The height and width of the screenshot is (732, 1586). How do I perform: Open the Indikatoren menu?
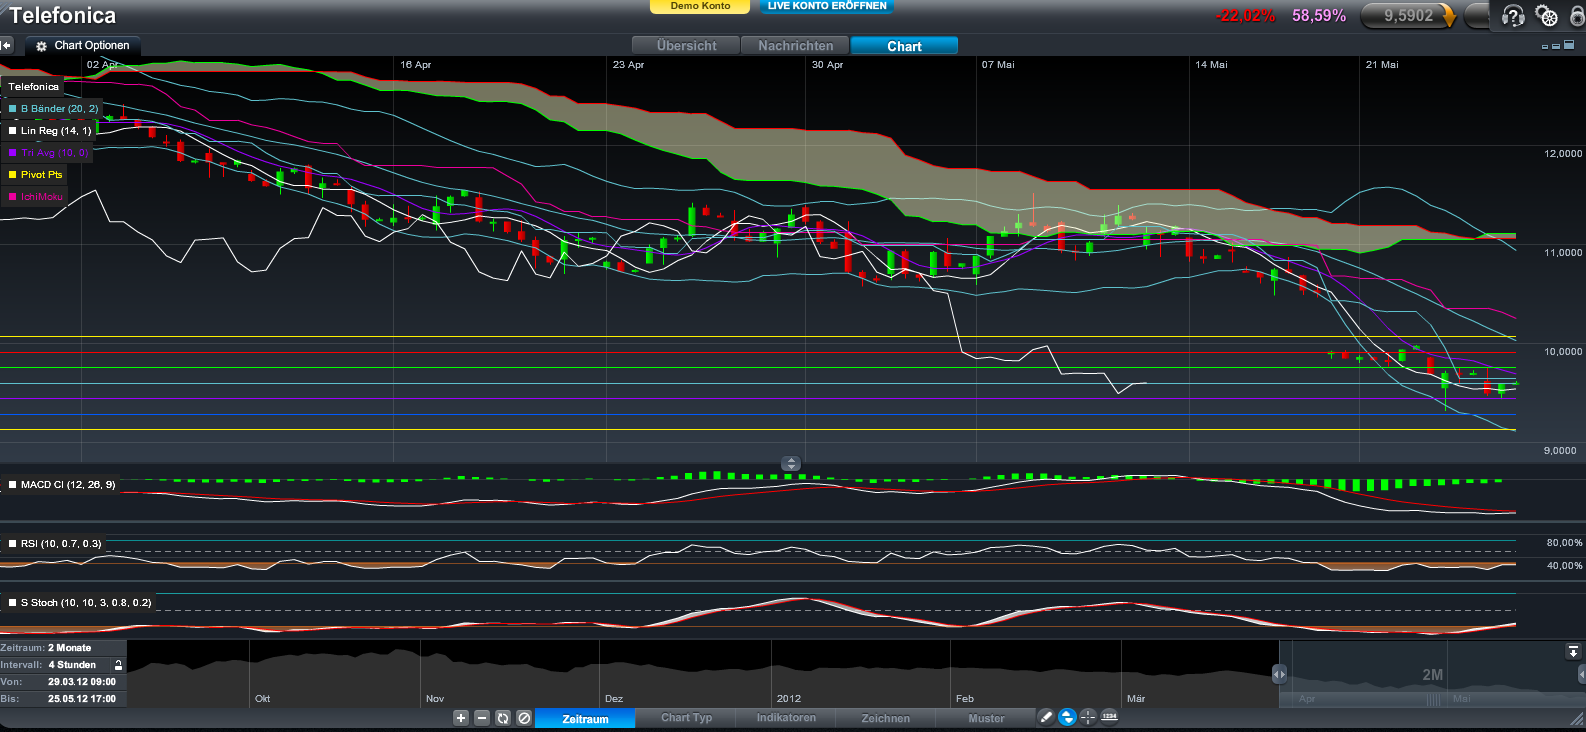click(786, 718)
